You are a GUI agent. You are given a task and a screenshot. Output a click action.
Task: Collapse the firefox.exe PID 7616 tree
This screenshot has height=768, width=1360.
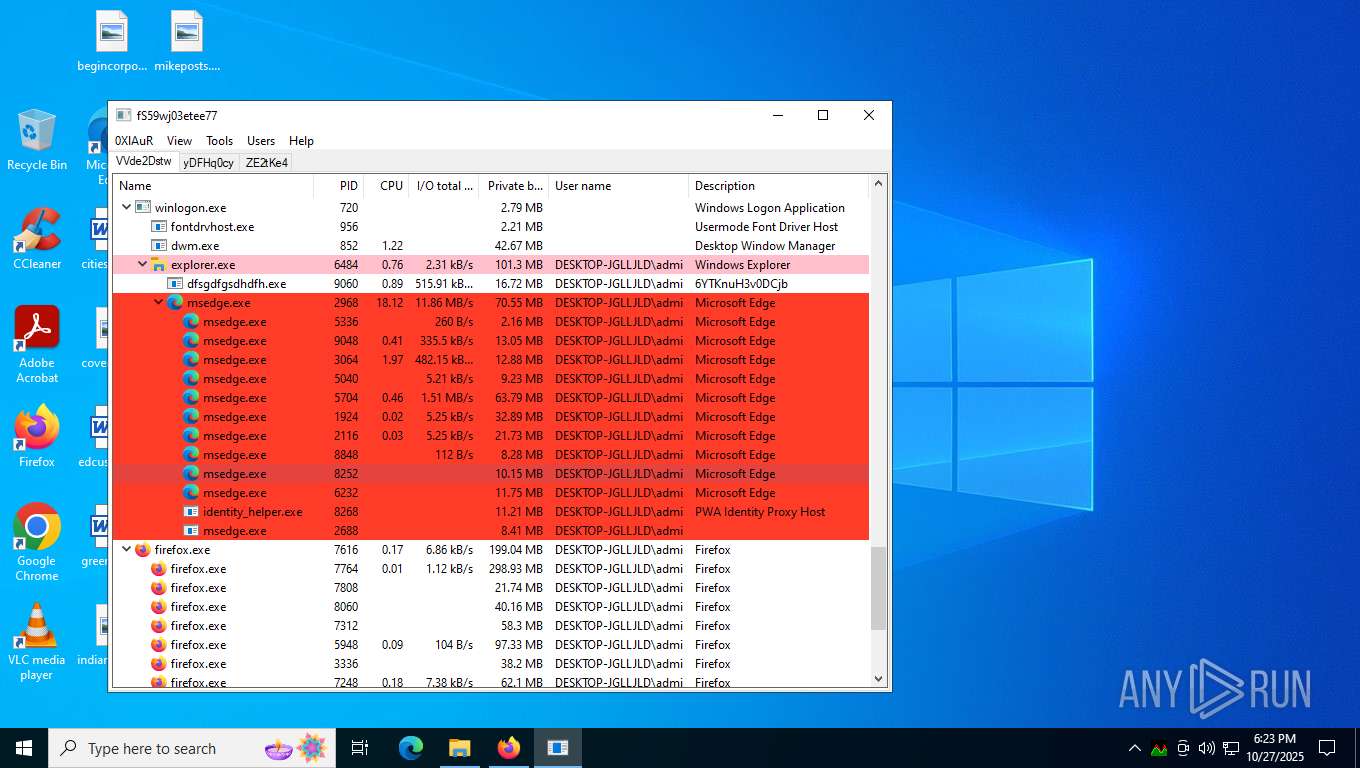pyautogui.click(x=127, y=550)
